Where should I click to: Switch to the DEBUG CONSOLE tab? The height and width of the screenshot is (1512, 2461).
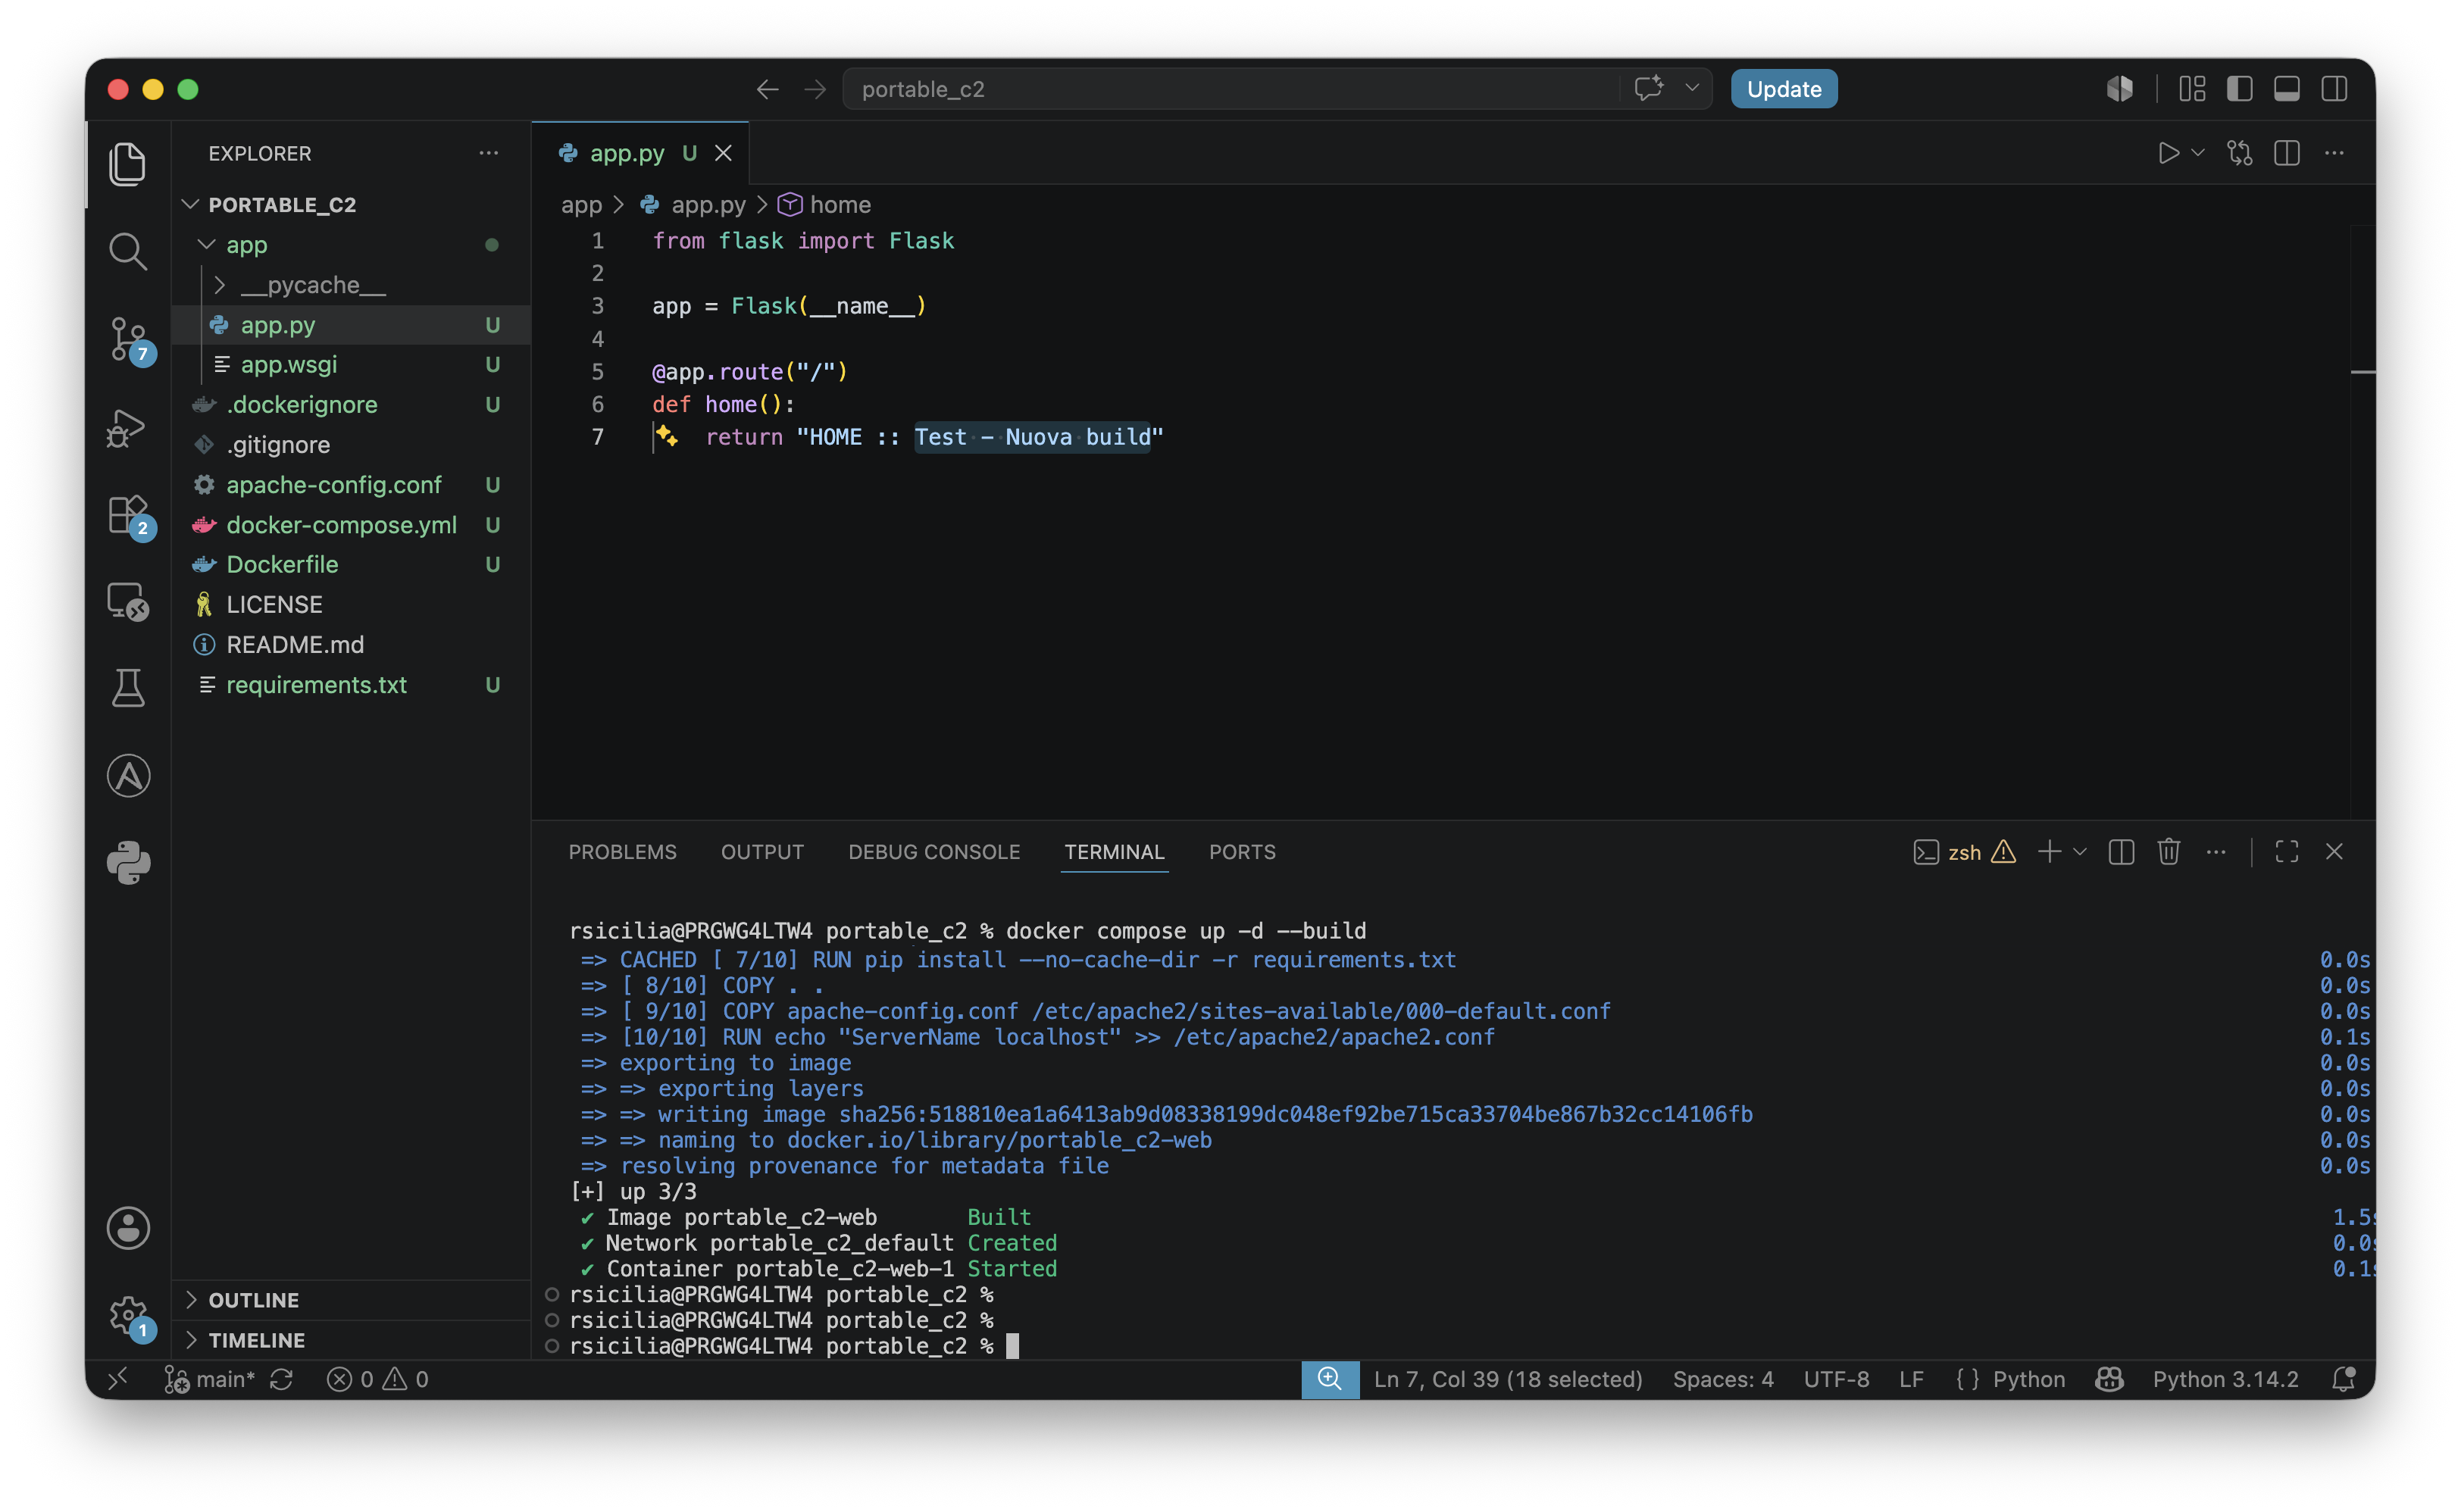pos(934,852)
